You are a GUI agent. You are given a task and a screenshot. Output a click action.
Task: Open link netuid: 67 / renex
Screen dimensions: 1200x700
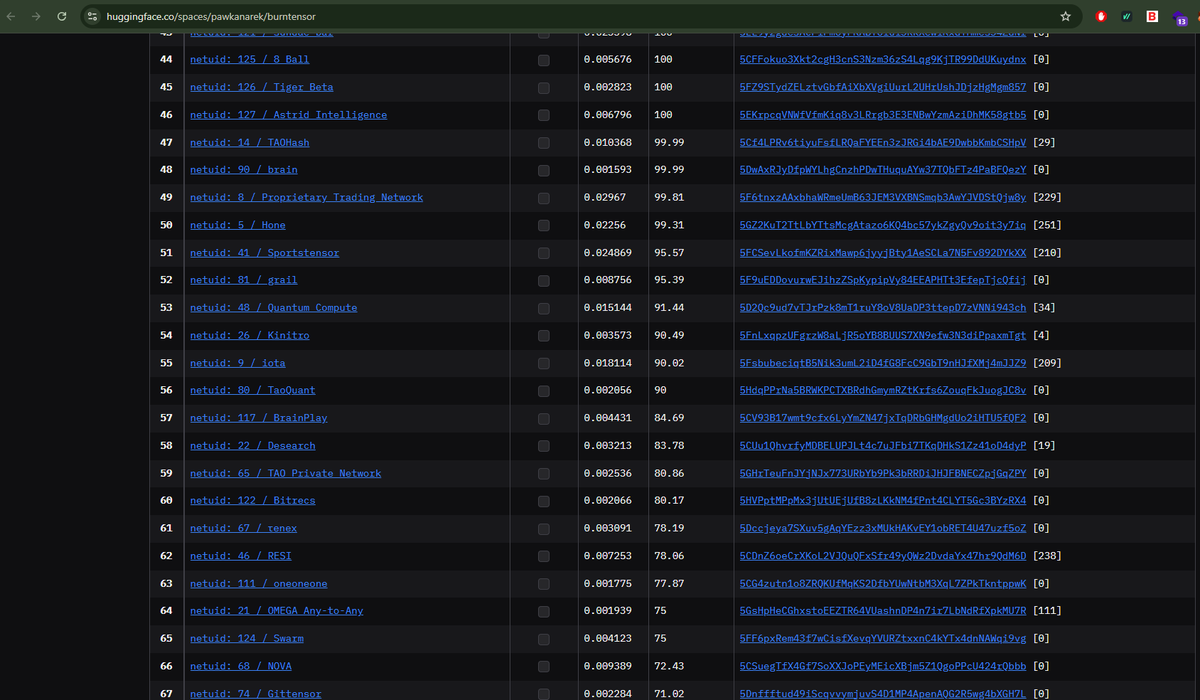click(244, 528)
